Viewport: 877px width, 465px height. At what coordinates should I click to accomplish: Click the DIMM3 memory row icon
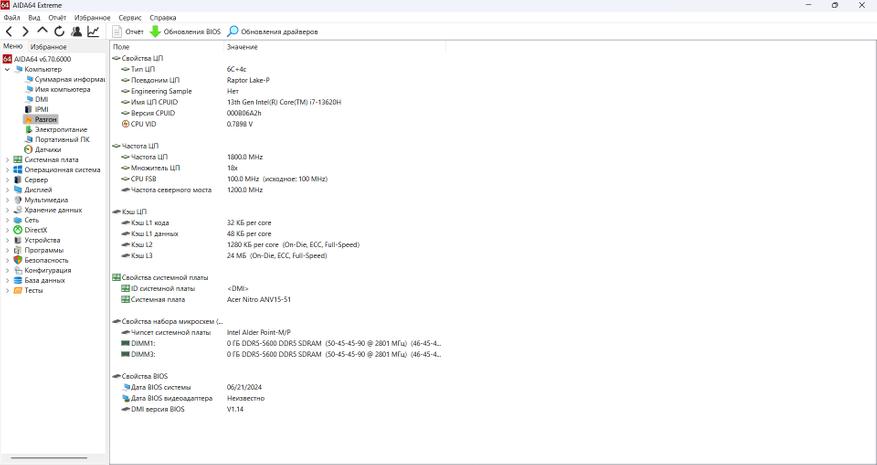[125, 355]
